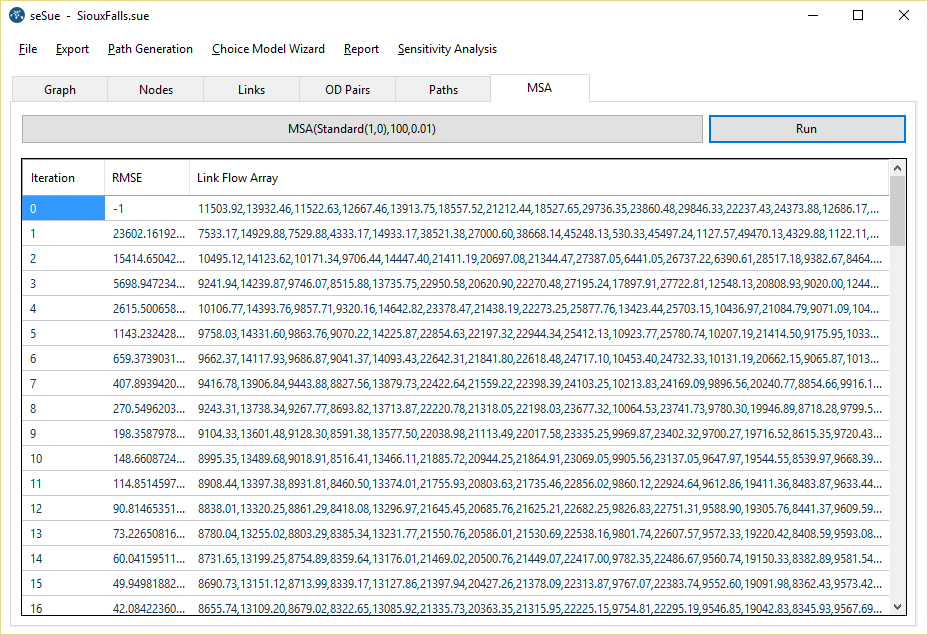
Task: Open the Export menu
Action: [x=72, y=49]
